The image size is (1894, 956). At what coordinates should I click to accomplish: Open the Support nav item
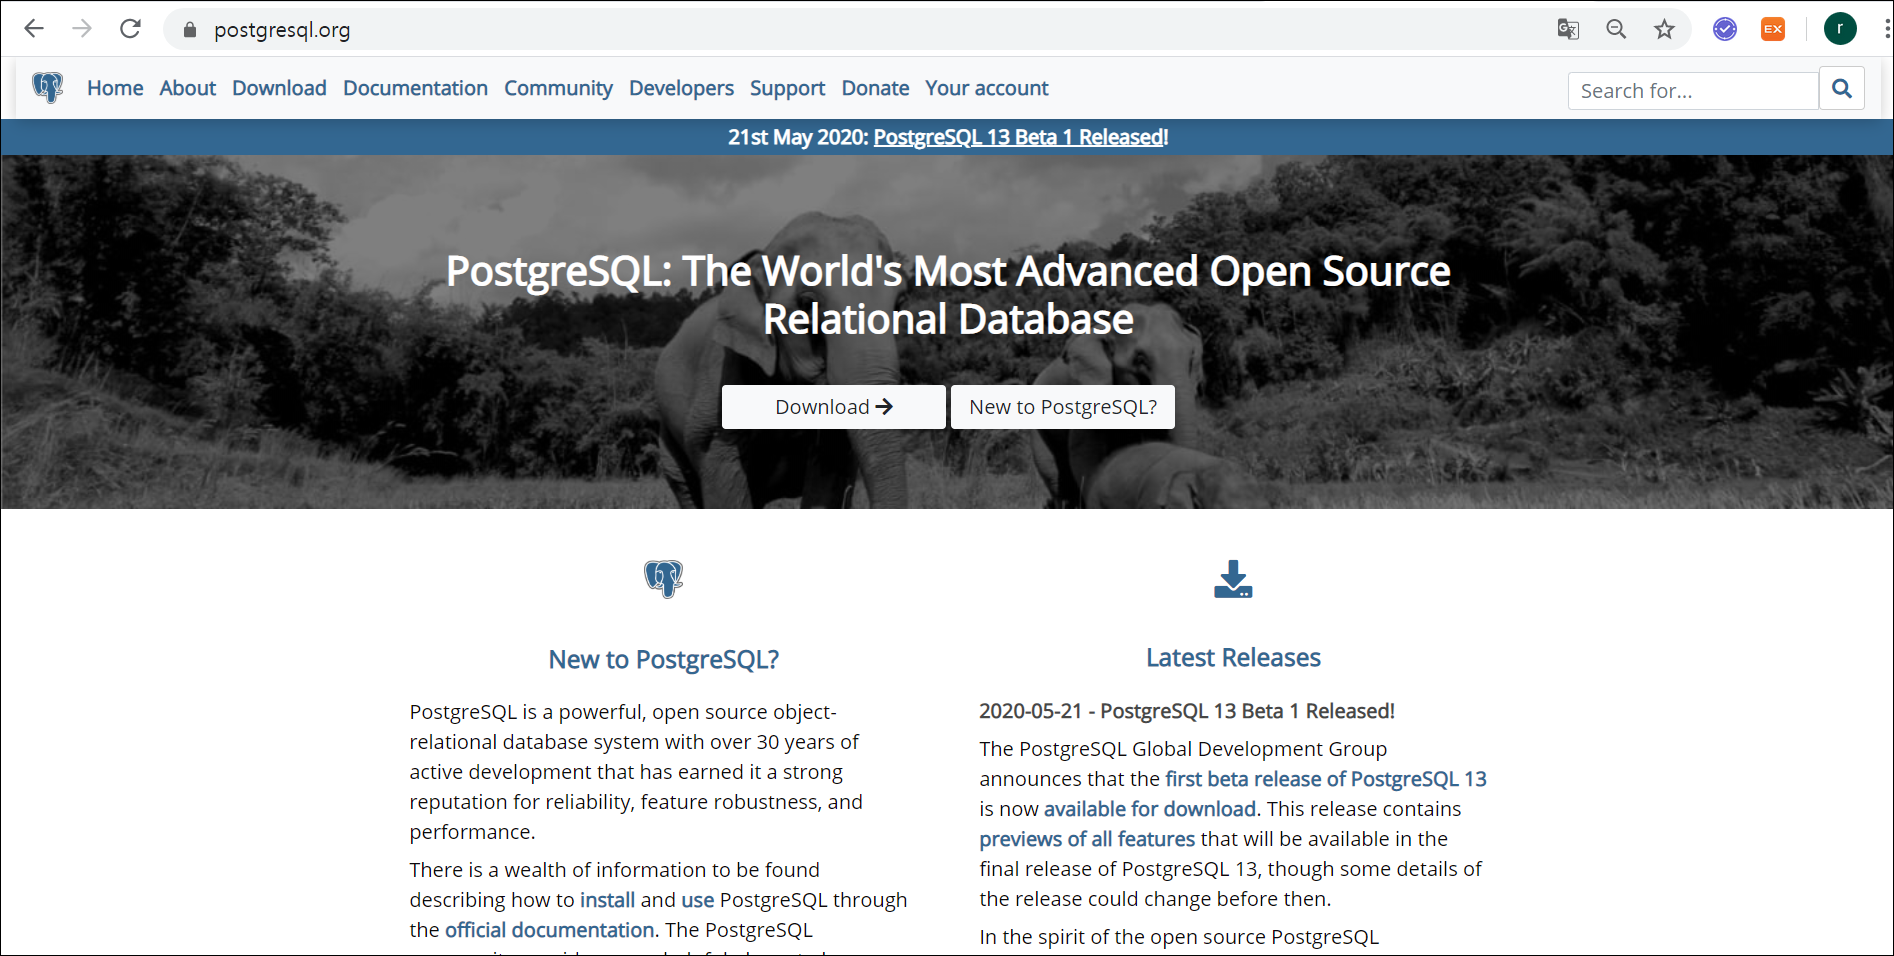click(787, 88)
